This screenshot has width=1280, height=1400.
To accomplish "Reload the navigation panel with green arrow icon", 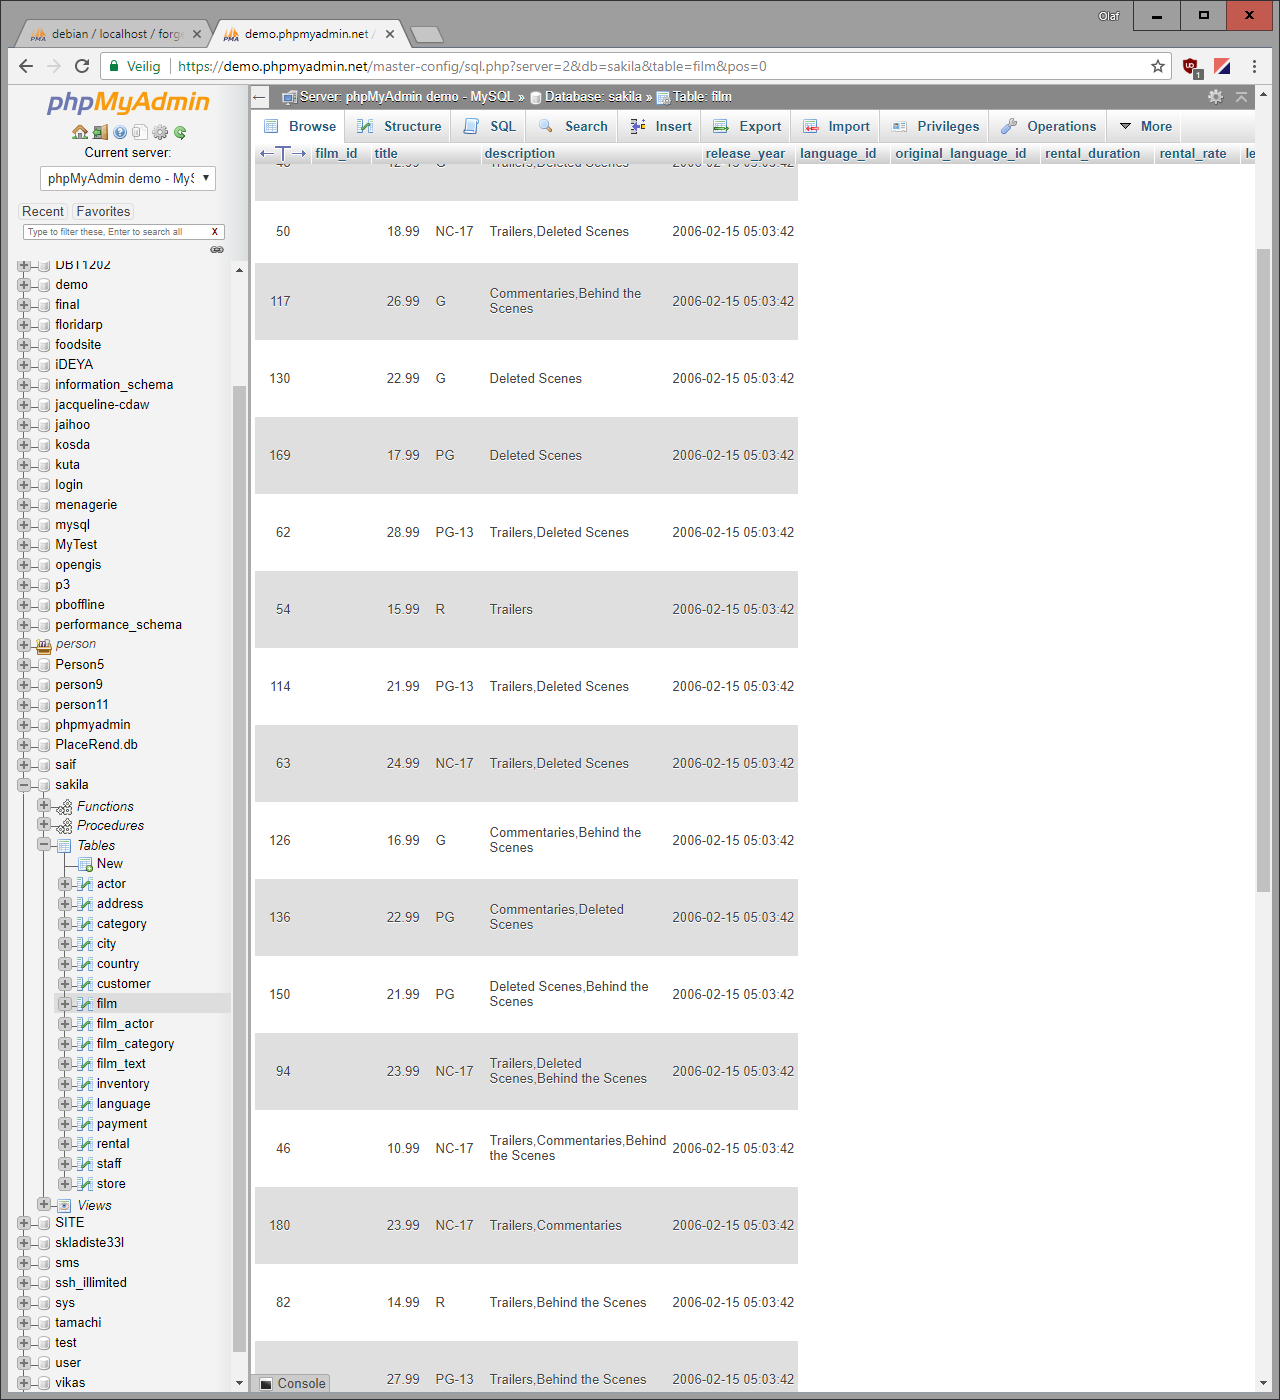I will (x=180, y=132).
